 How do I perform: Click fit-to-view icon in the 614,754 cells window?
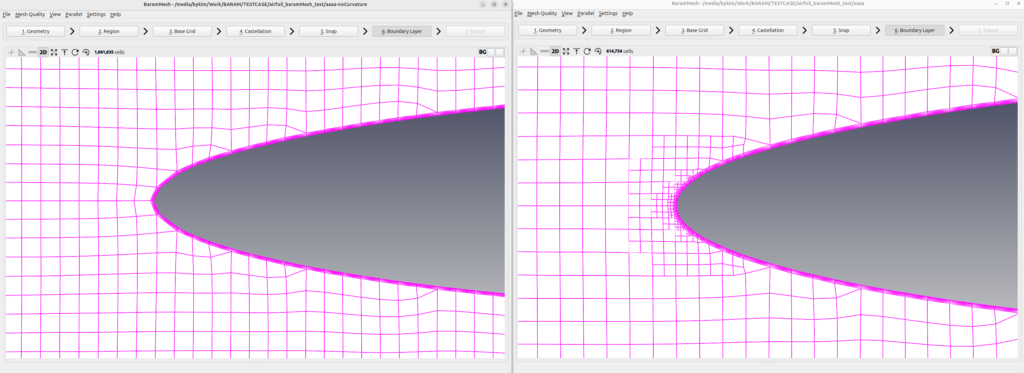click(566, 51)
